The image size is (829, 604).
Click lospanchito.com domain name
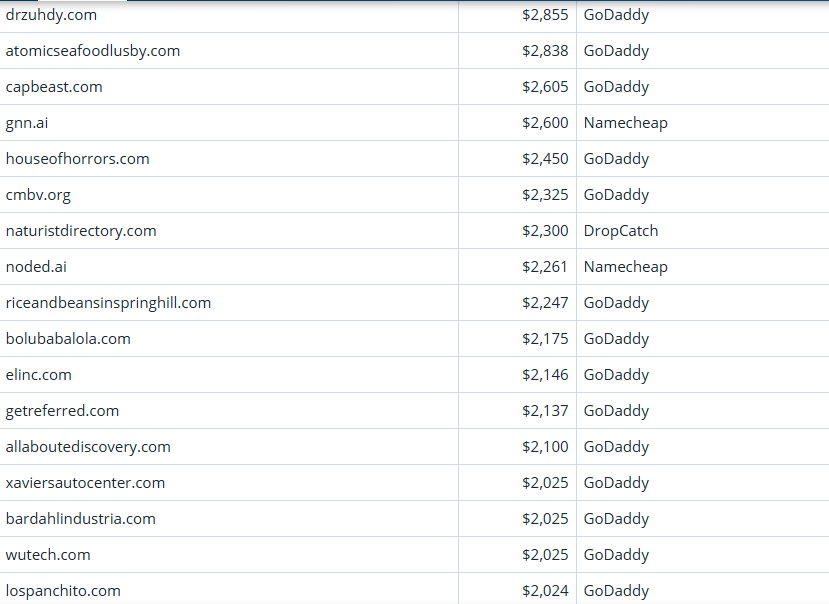[x=63, y=591]
